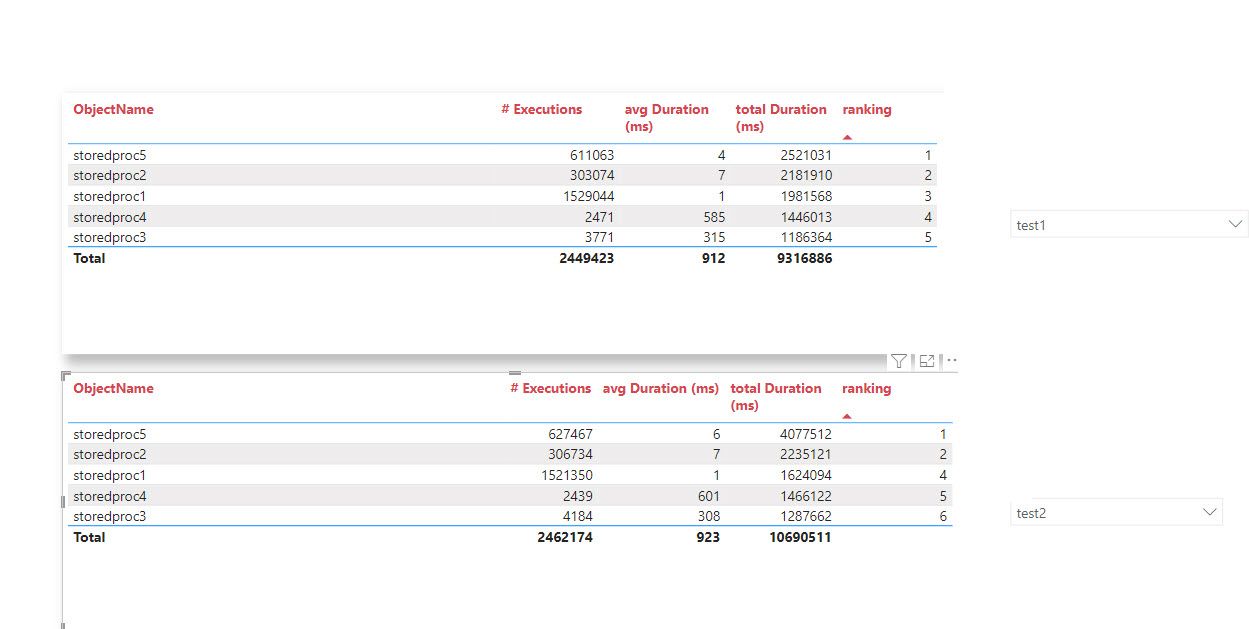Open the More options ellipsis menu
The height and width of the screenshot is (629, 1249).
(x=952, y=361)
